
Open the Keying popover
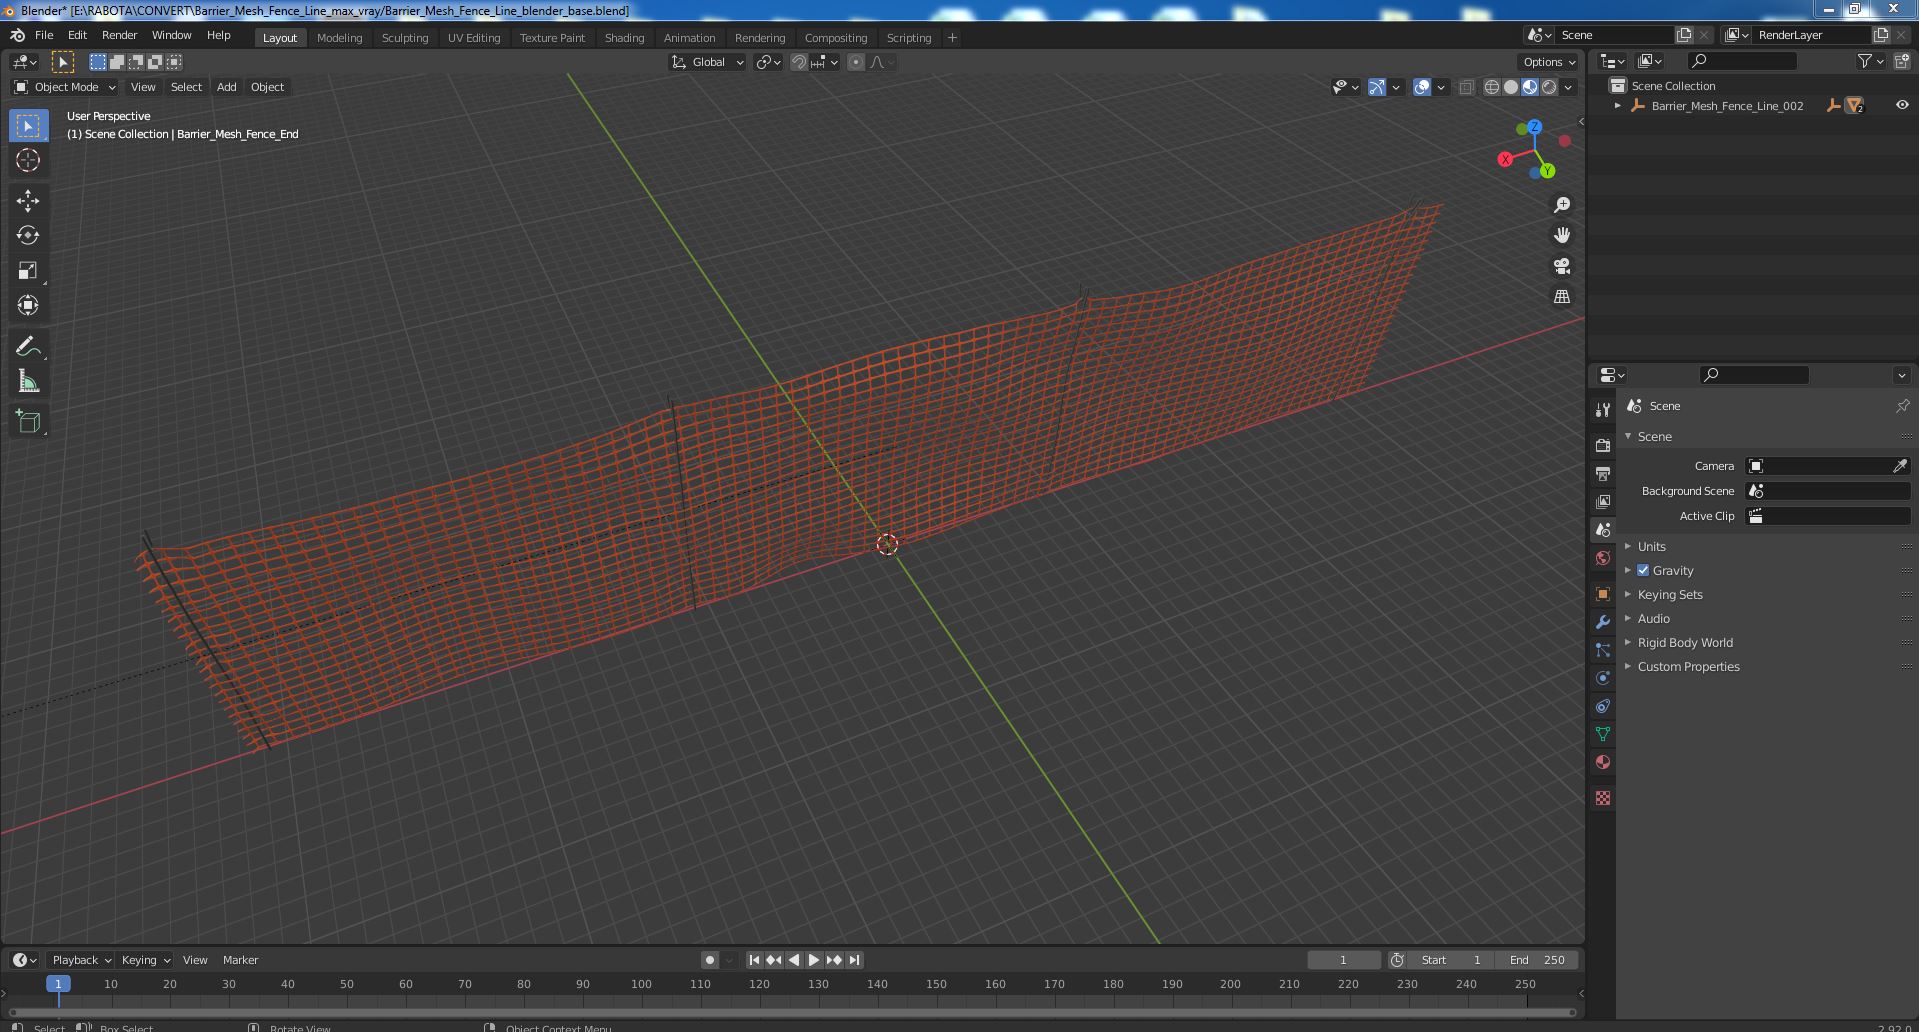pyautogui.click(x=145, y=960)
